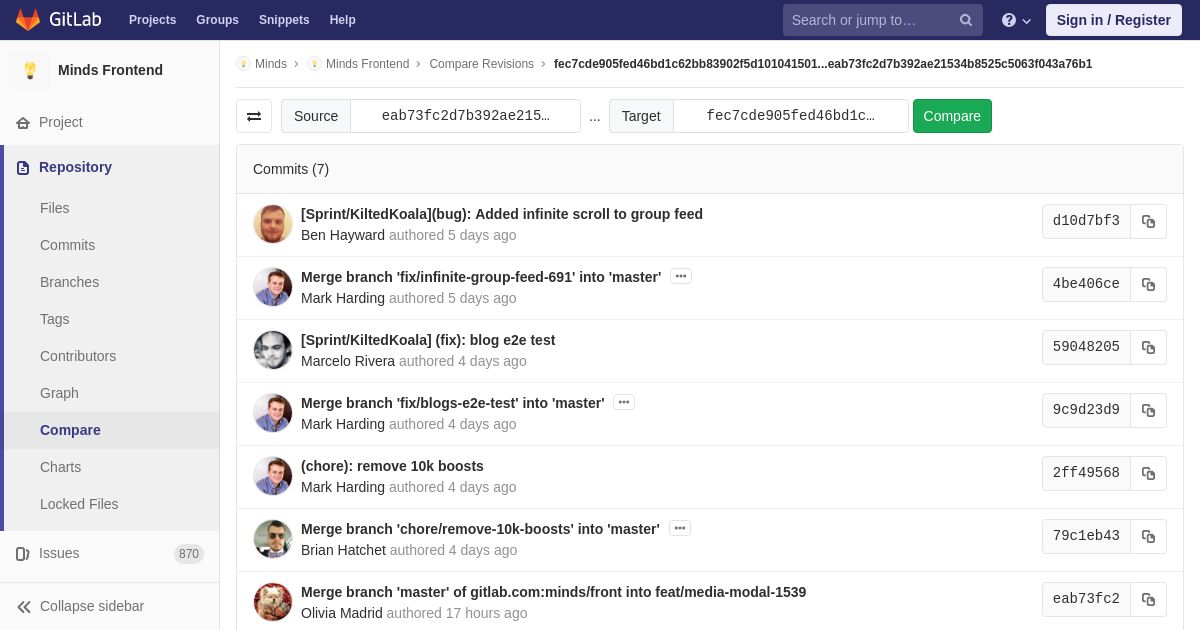Copy commit SHA d10d7bf3

point(1148,222)
